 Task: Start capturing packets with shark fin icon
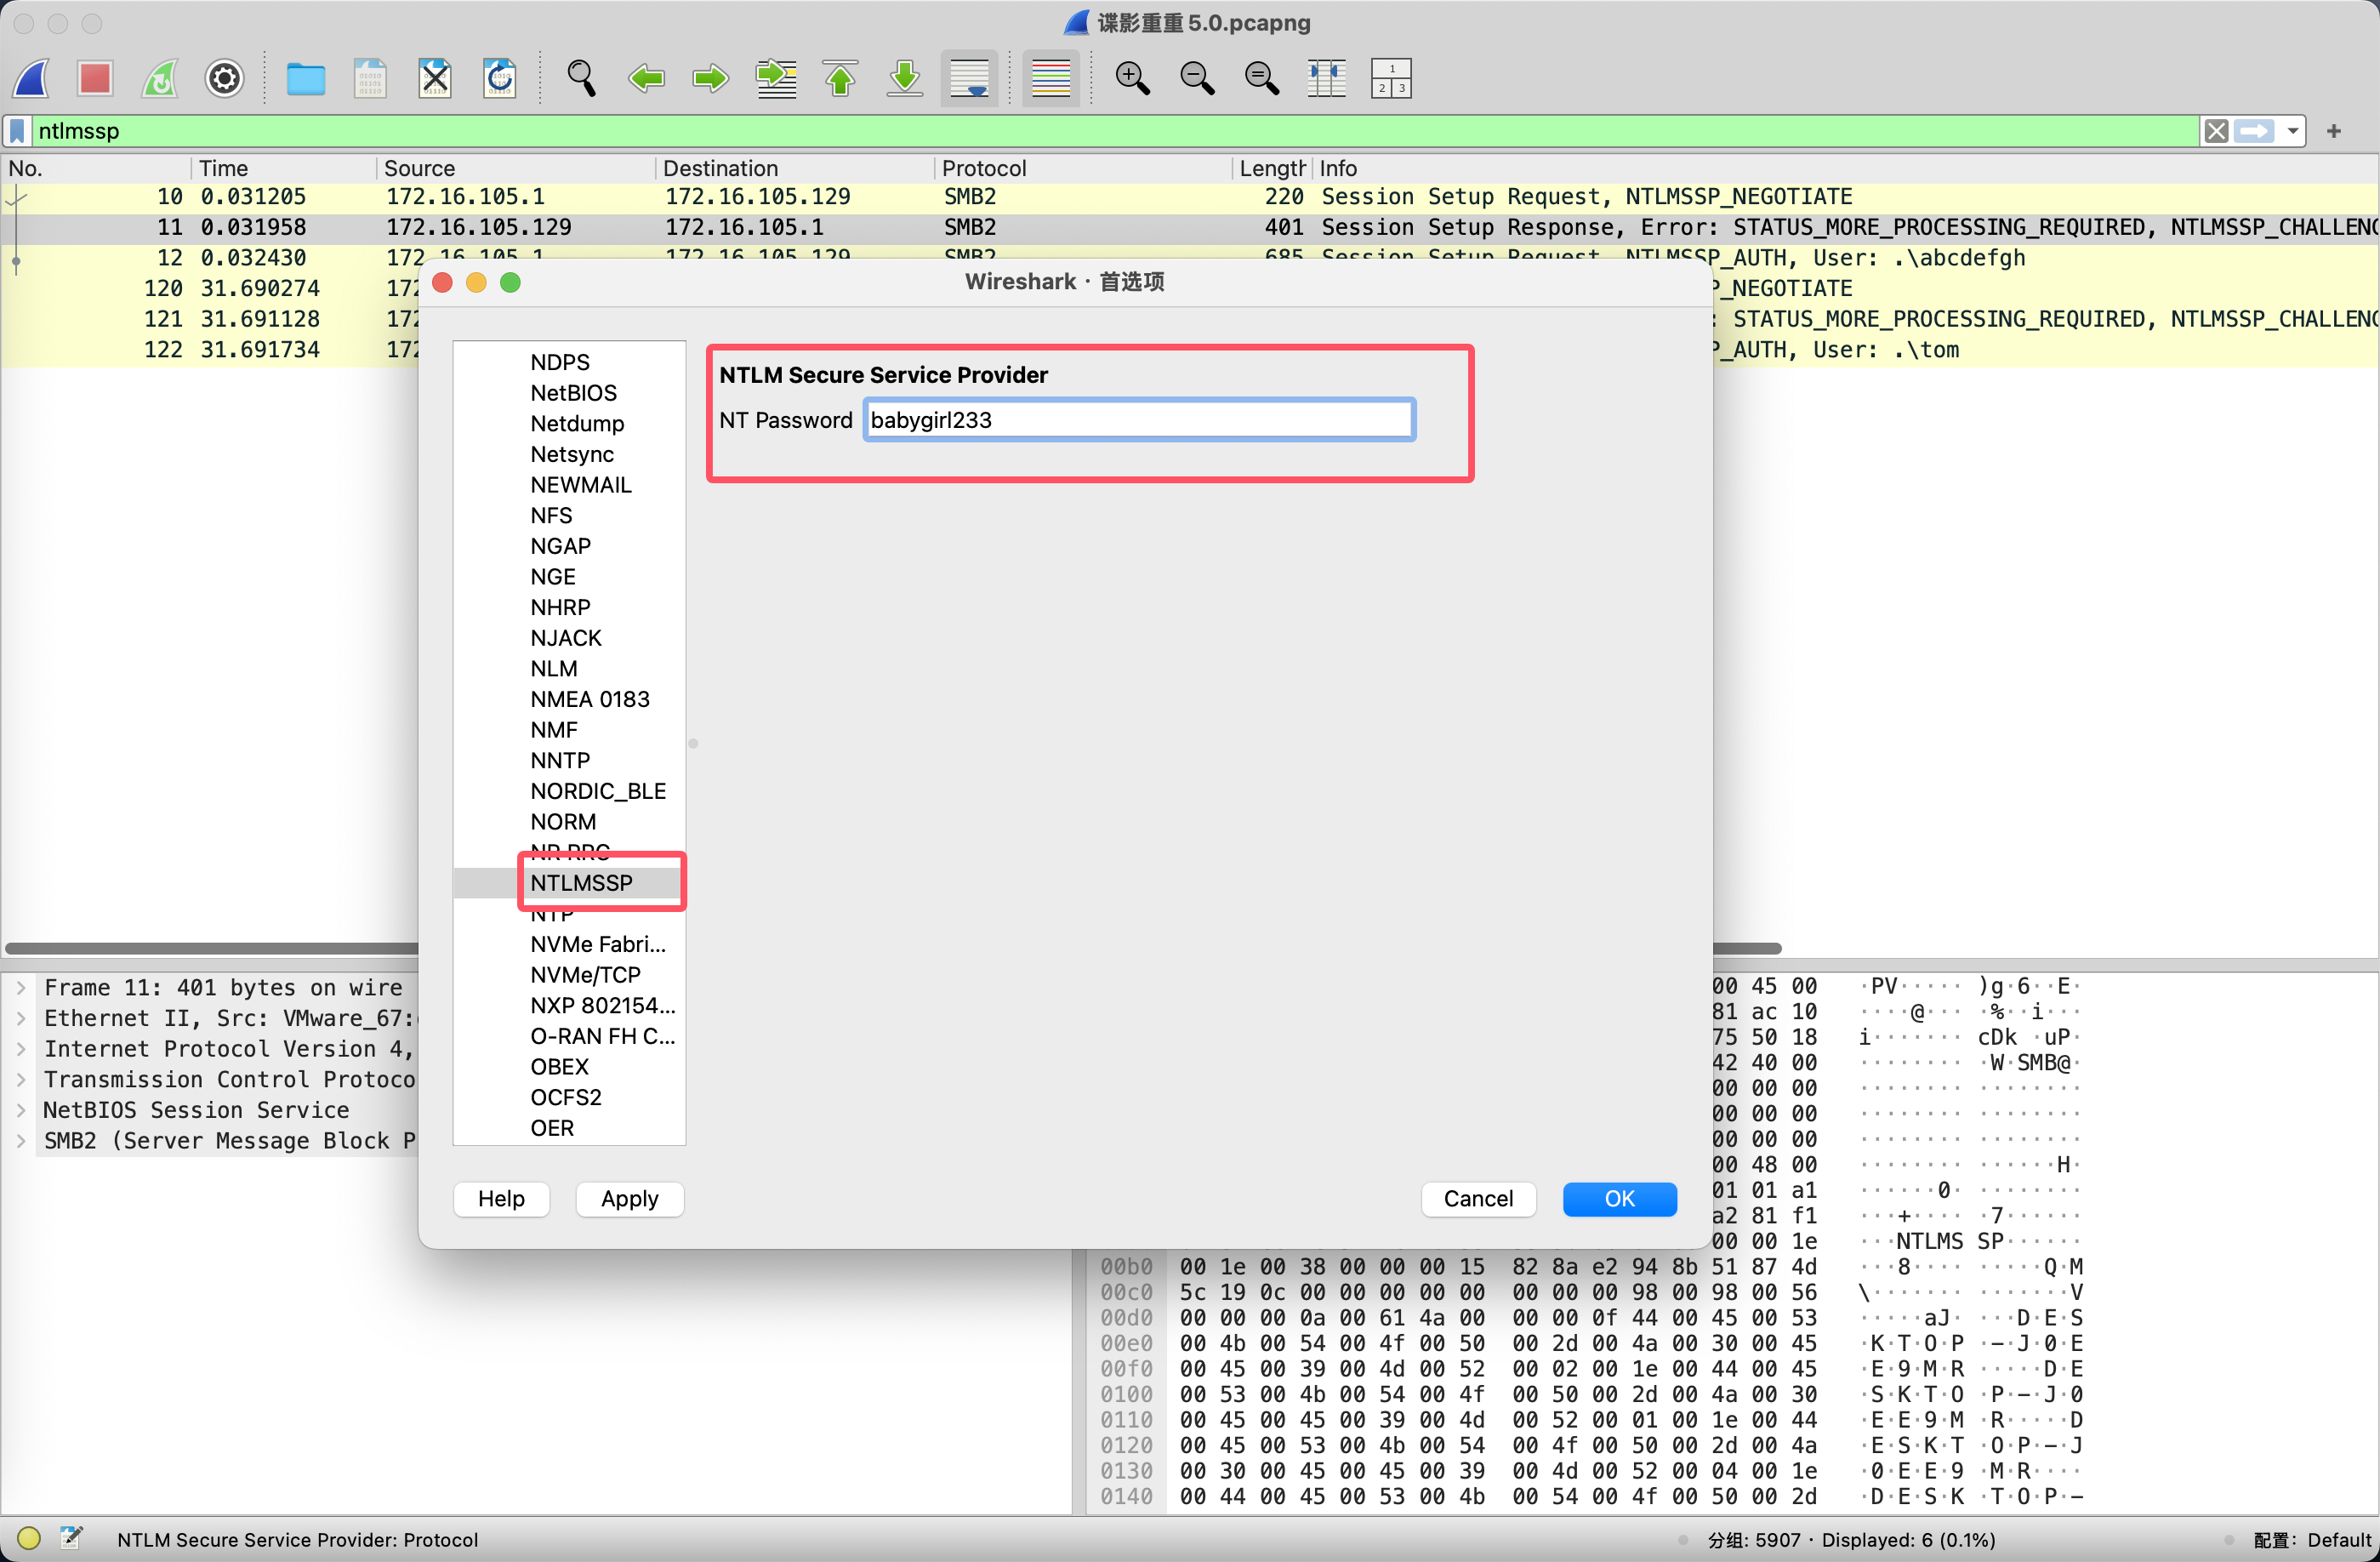pyautogui.click(x=31, y=78)
